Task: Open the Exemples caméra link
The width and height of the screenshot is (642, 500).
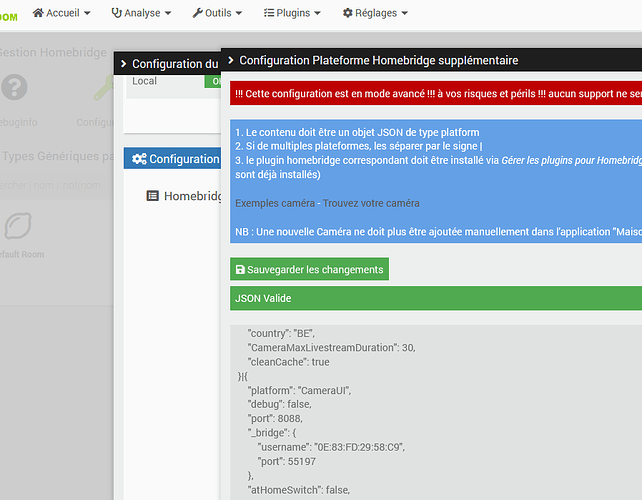Action: [x=275, y=203]
